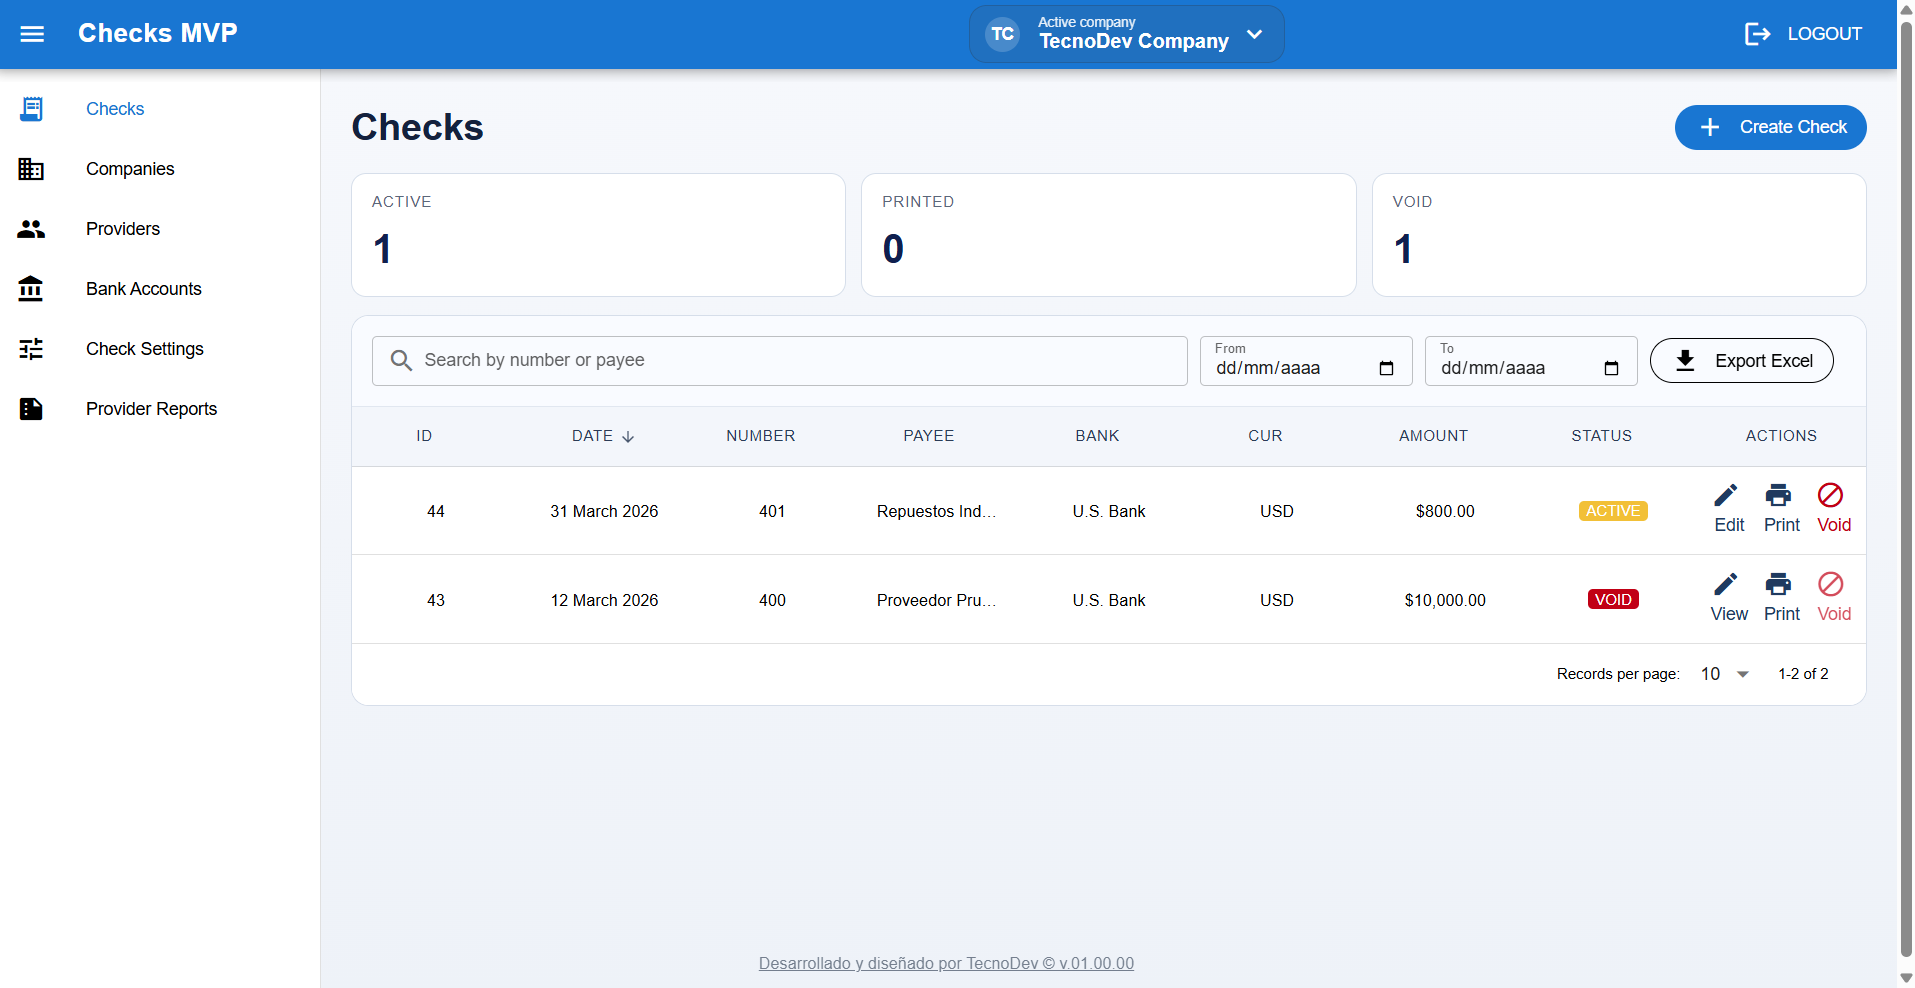Go to Companies in the sidebar
The height and width of the screenshot is (988, 1915).
coord(130,169)
